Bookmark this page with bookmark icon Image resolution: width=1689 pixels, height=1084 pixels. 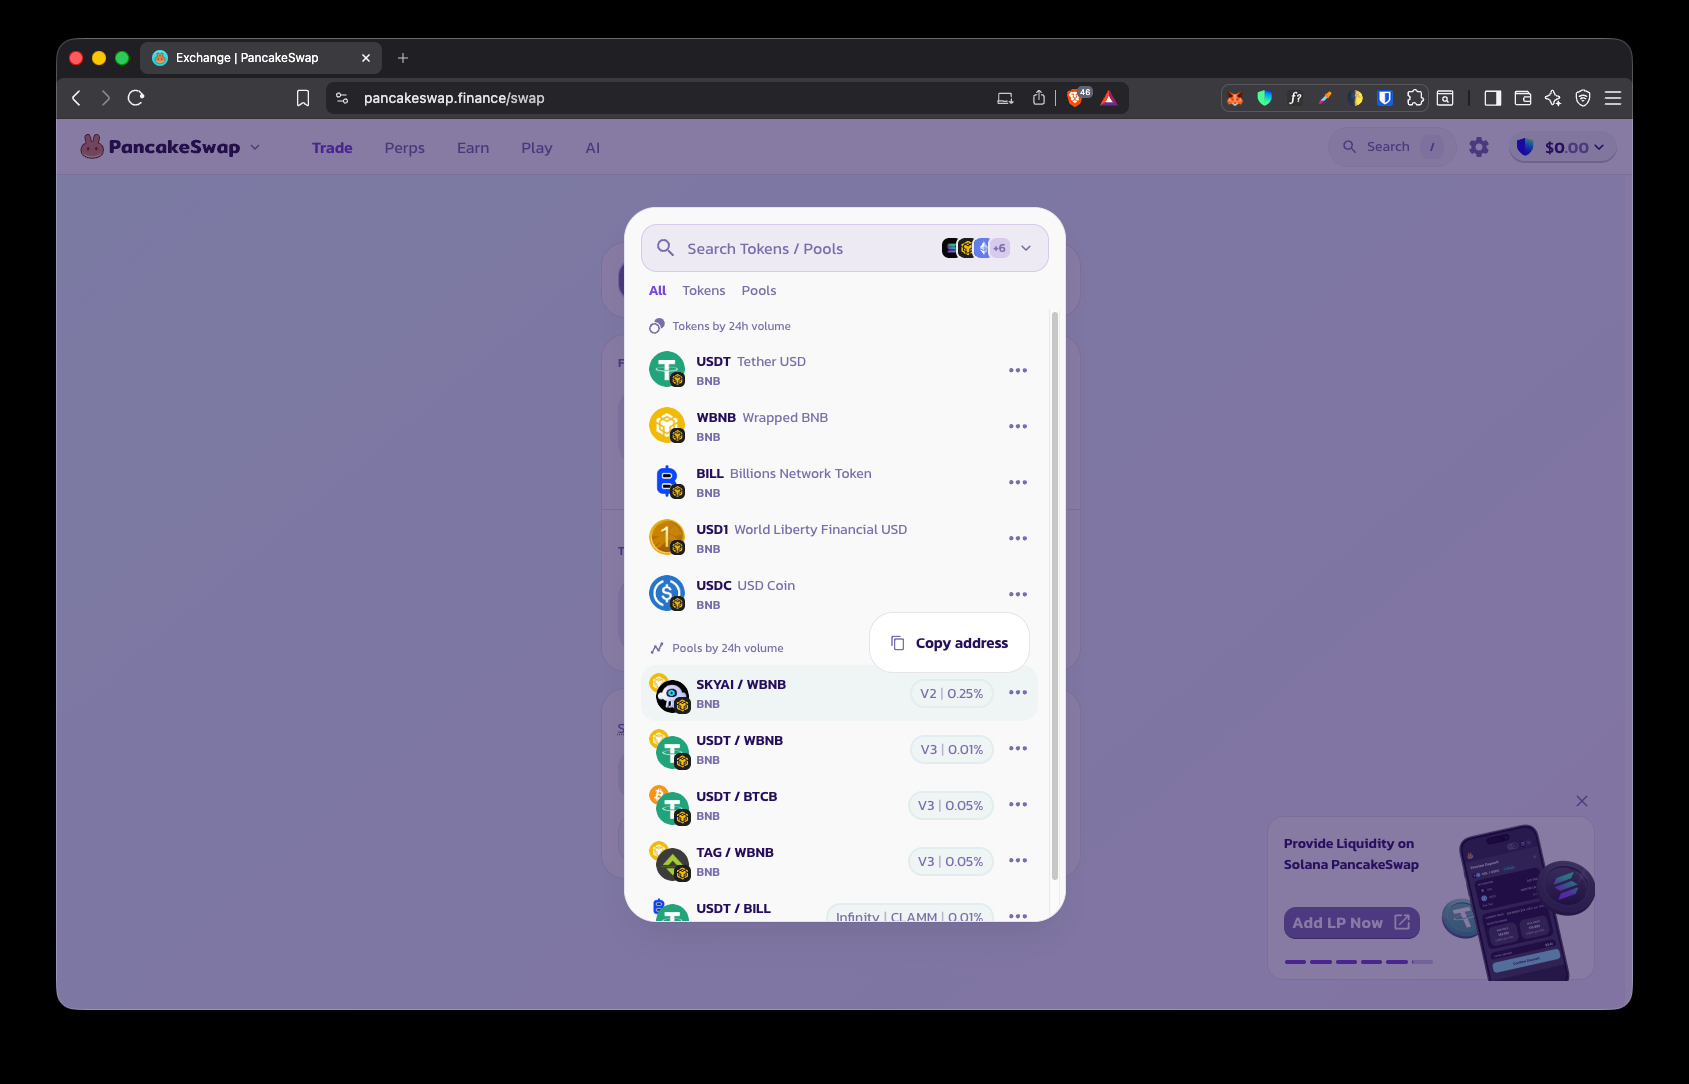click(303, 98)
